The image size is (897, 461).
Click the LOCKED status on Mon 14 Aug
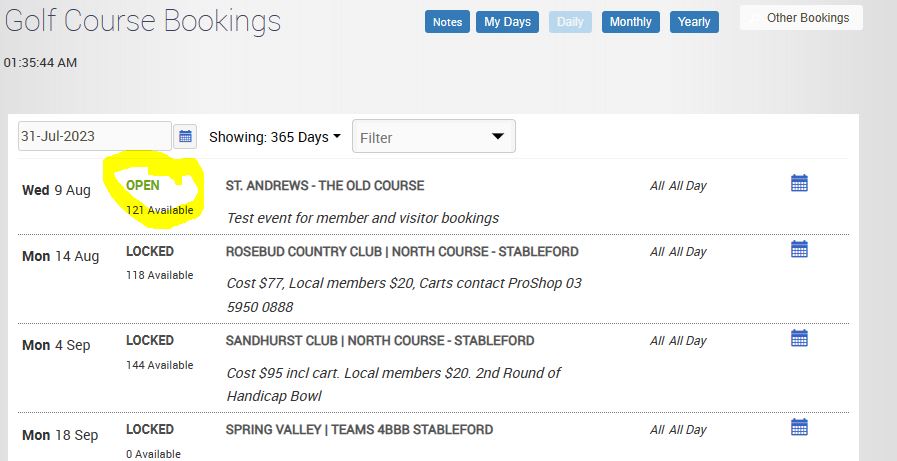click(x=150, y=252)
